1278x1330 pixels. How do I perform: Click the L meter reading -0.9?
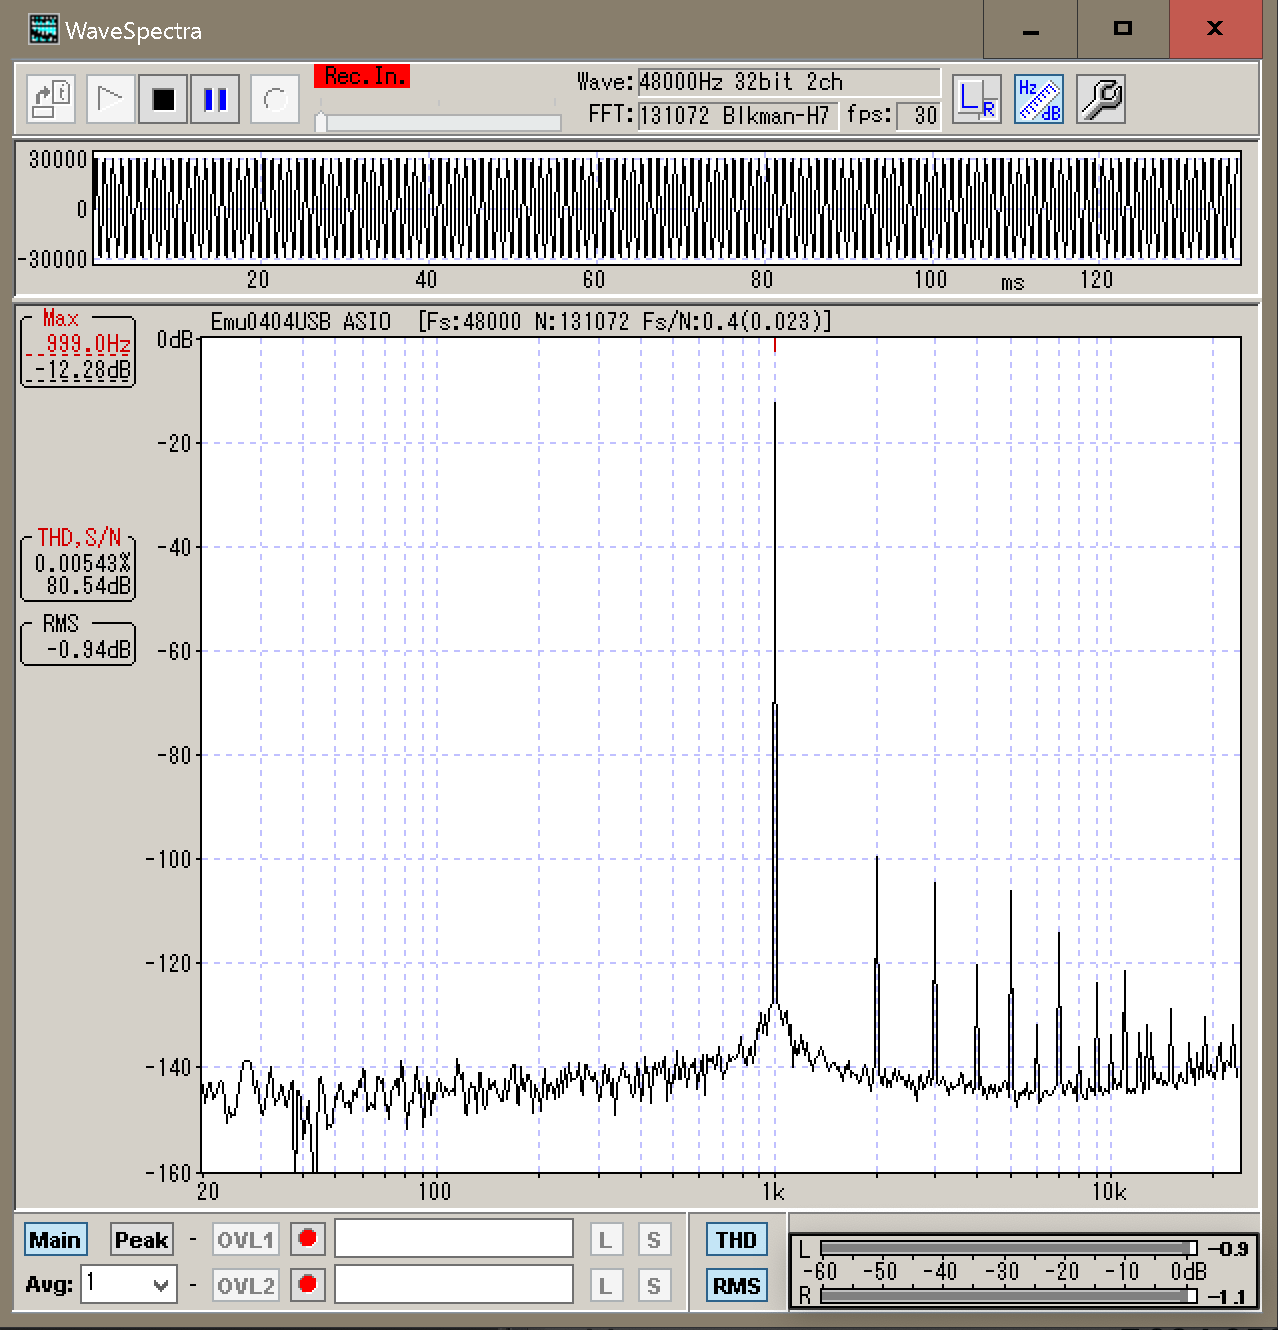pyautogui.click(x=1228, y=1248)
